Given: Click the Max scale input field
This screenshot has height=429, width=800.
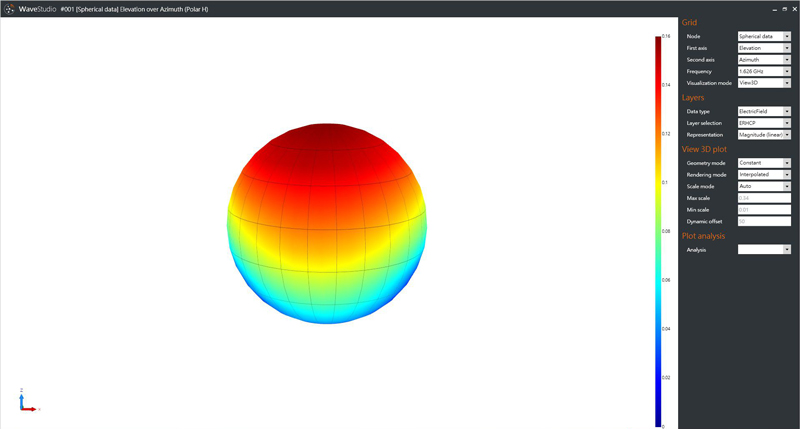Looking at the screenshot, I should click(764, 198).
